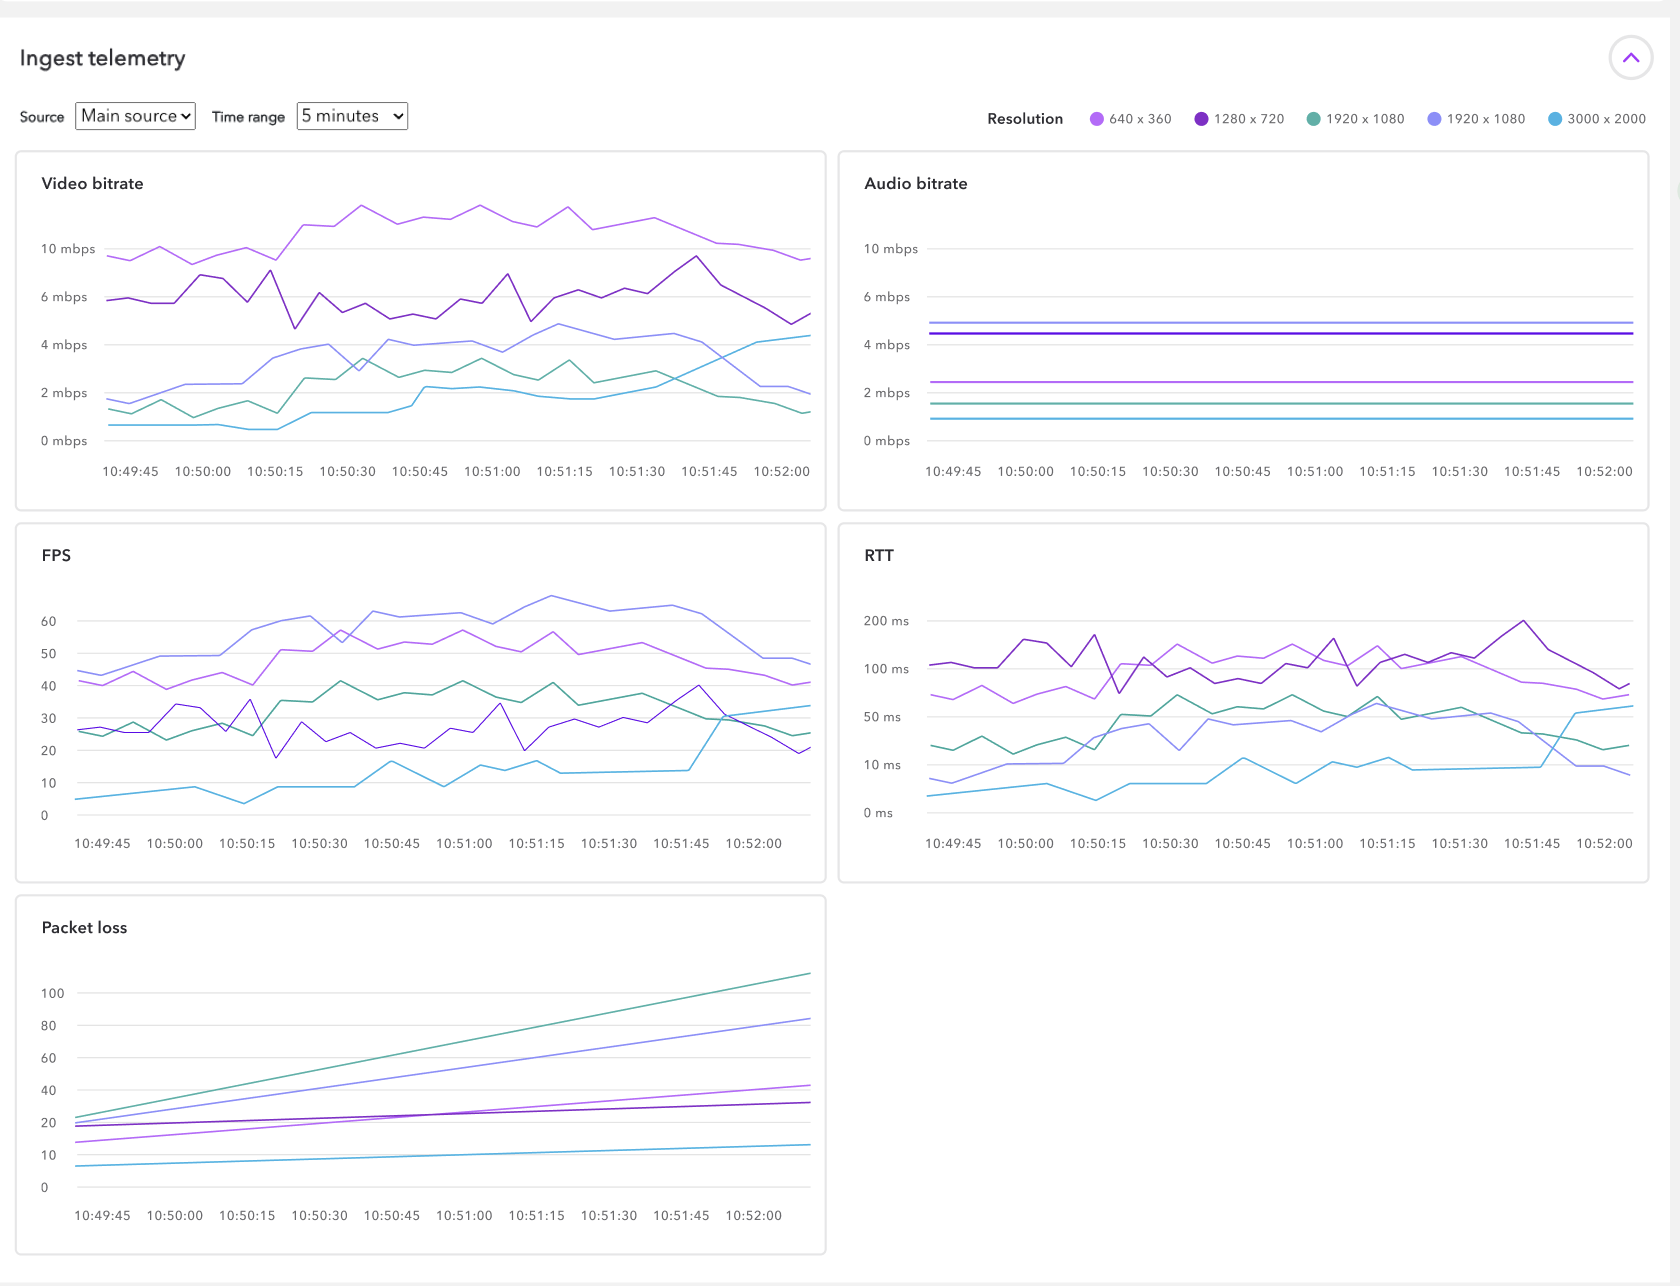Viewport: 1680px width, 1286px height.
Task: Collapse the Ingest telemetry panel chevron
Action: [x=1630, y=58]
